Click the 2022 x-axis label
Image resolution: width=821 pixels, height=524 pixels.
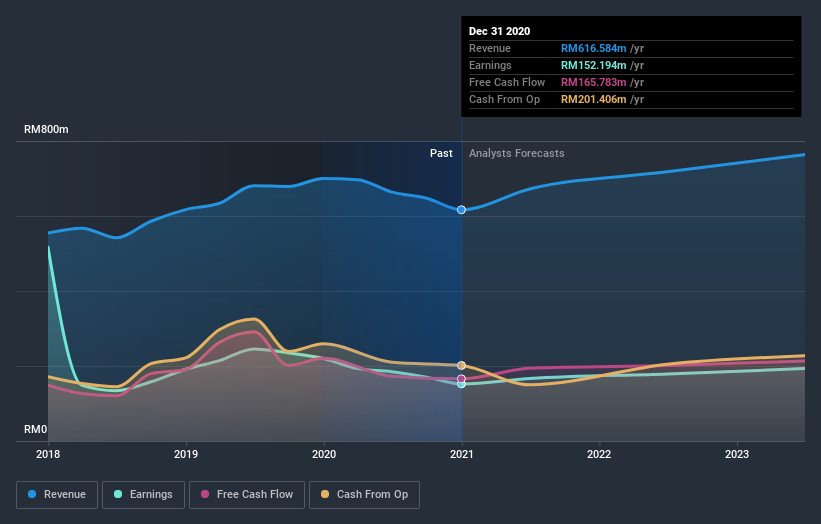(599, 454)
